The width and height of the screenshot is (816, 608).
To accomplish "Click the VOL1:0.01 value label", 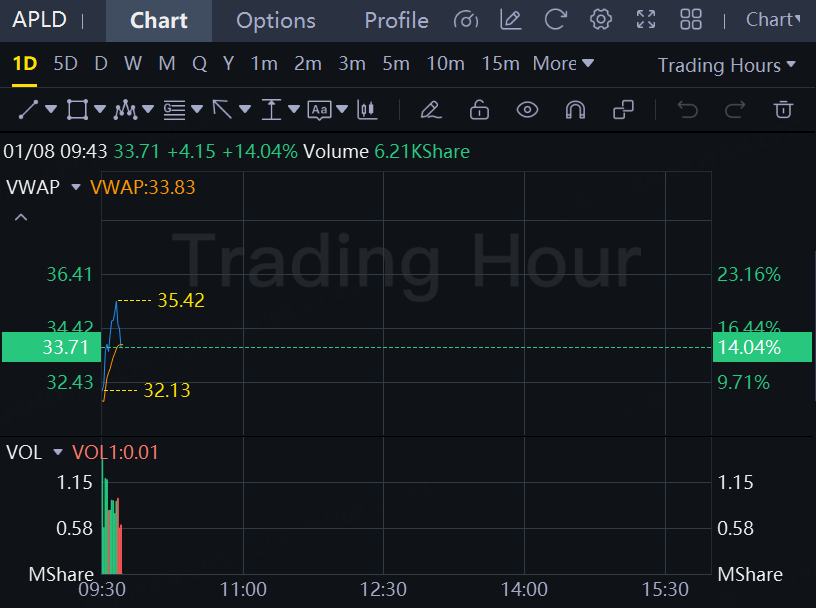I will tap(115, 452).
